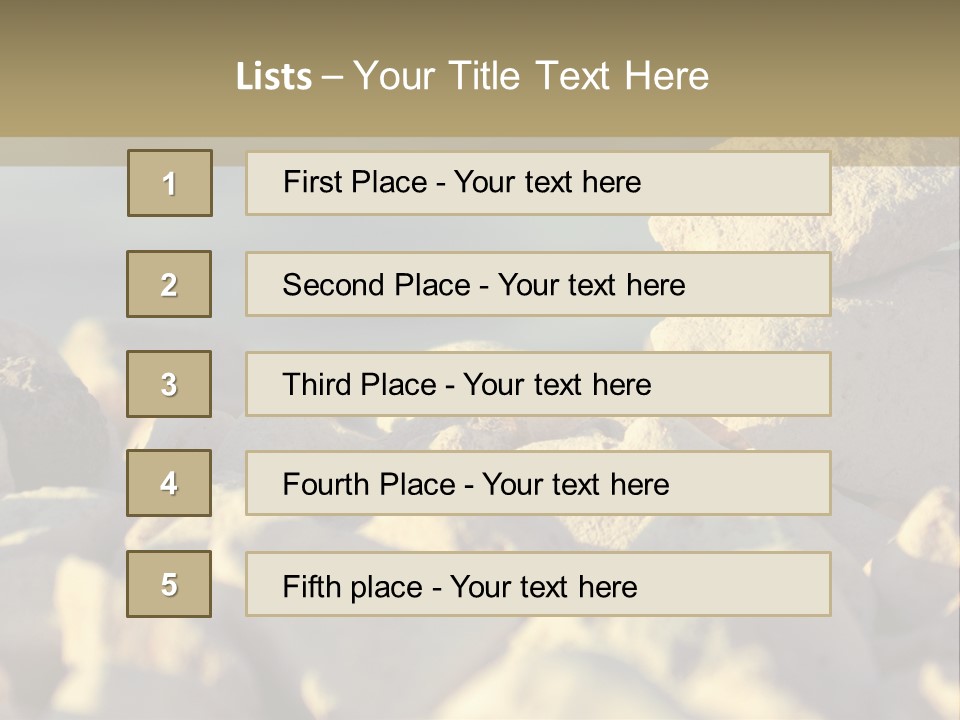
Task: Click the number 5 box
Action: point(169,584)
